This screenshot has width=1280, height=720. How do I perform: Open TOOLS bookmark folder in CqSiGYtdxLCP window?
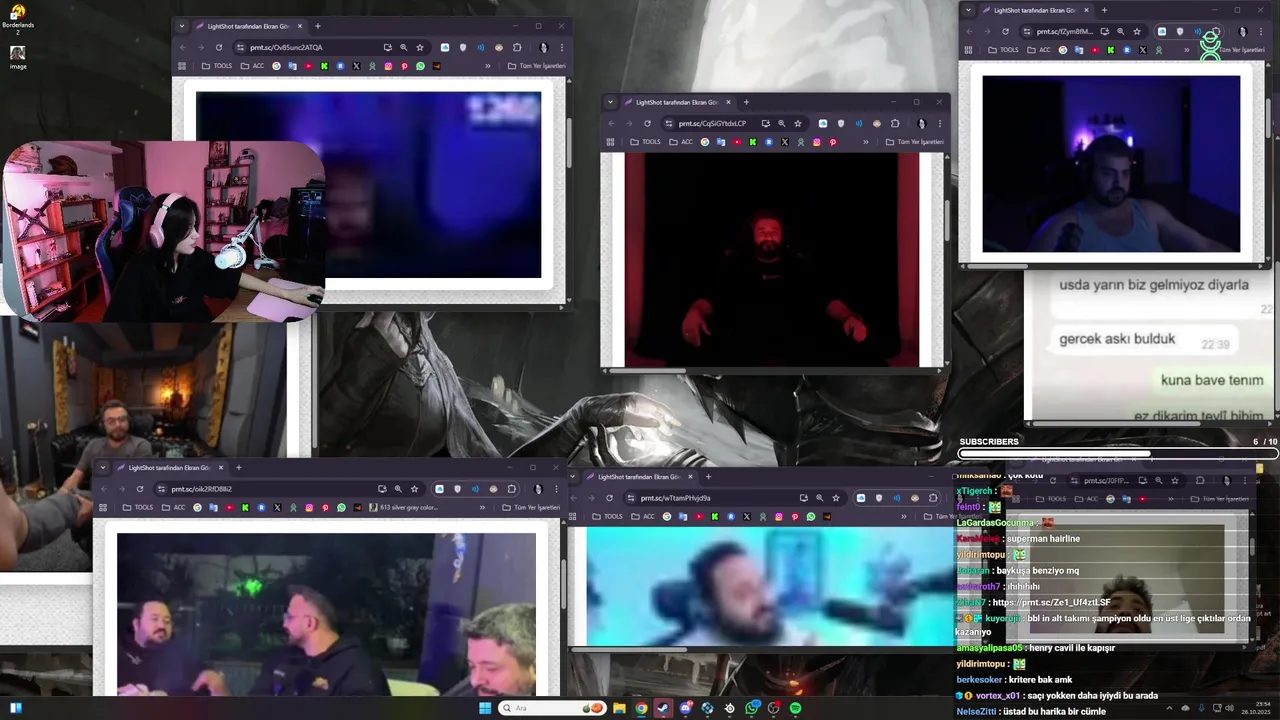[645, 142]
